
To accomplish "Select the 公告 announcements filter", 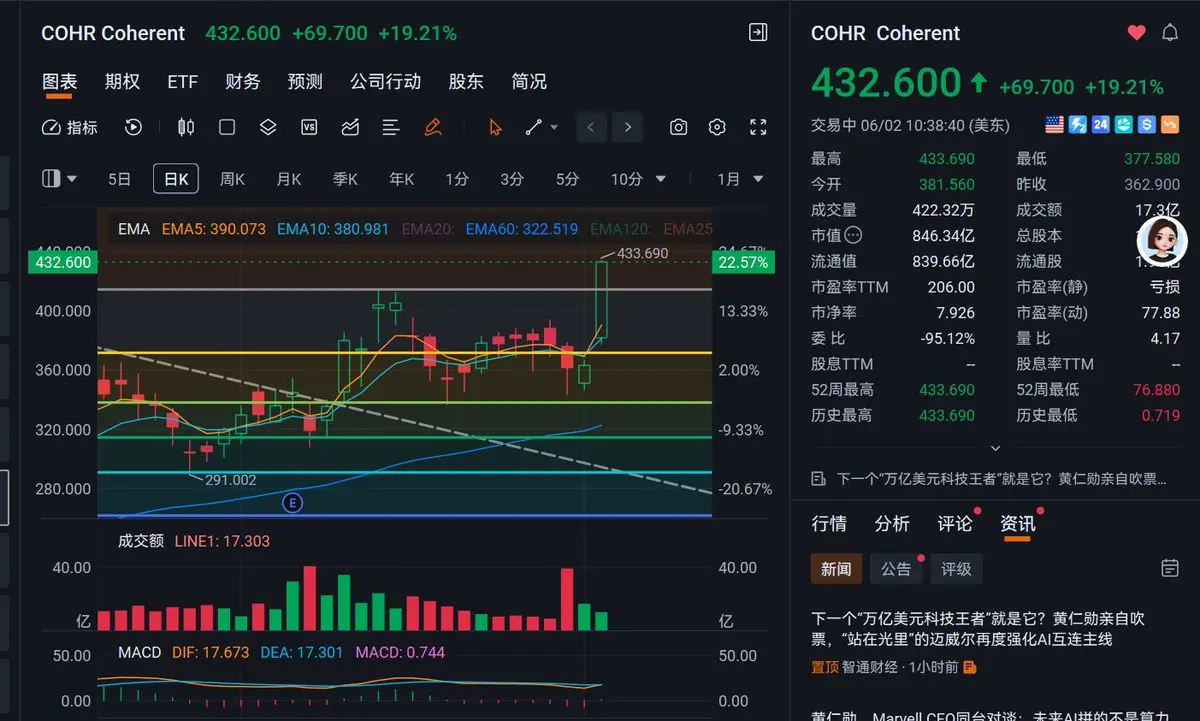I will 896,569.
